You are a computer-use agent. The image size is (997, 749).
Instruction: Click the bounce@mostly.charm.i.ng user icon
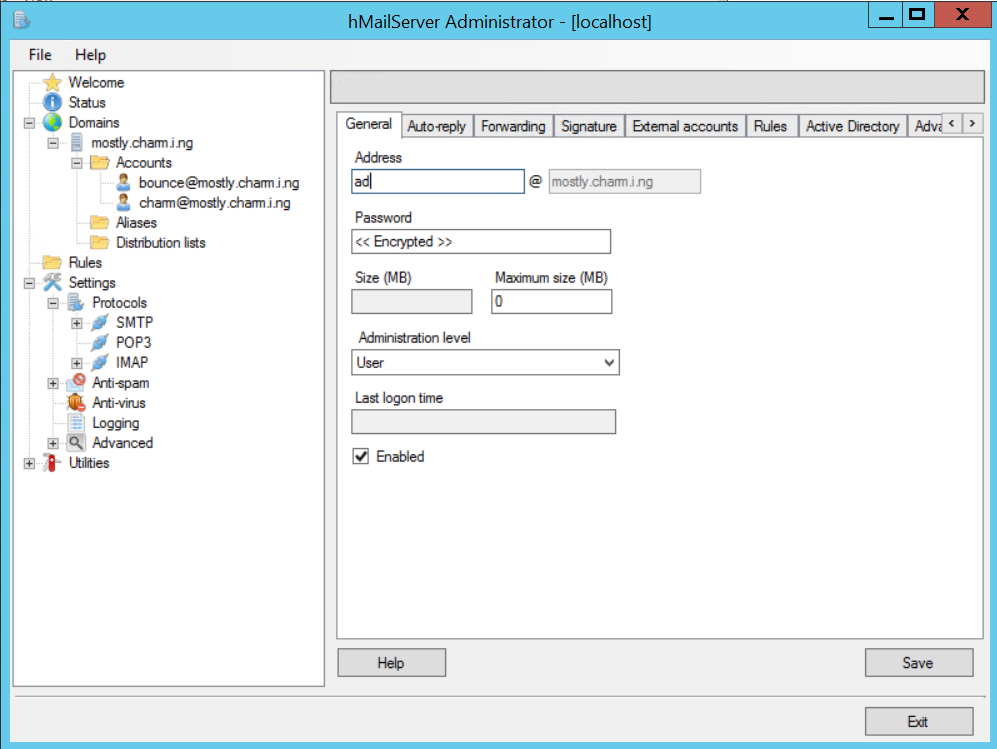(x=123, y=182)
